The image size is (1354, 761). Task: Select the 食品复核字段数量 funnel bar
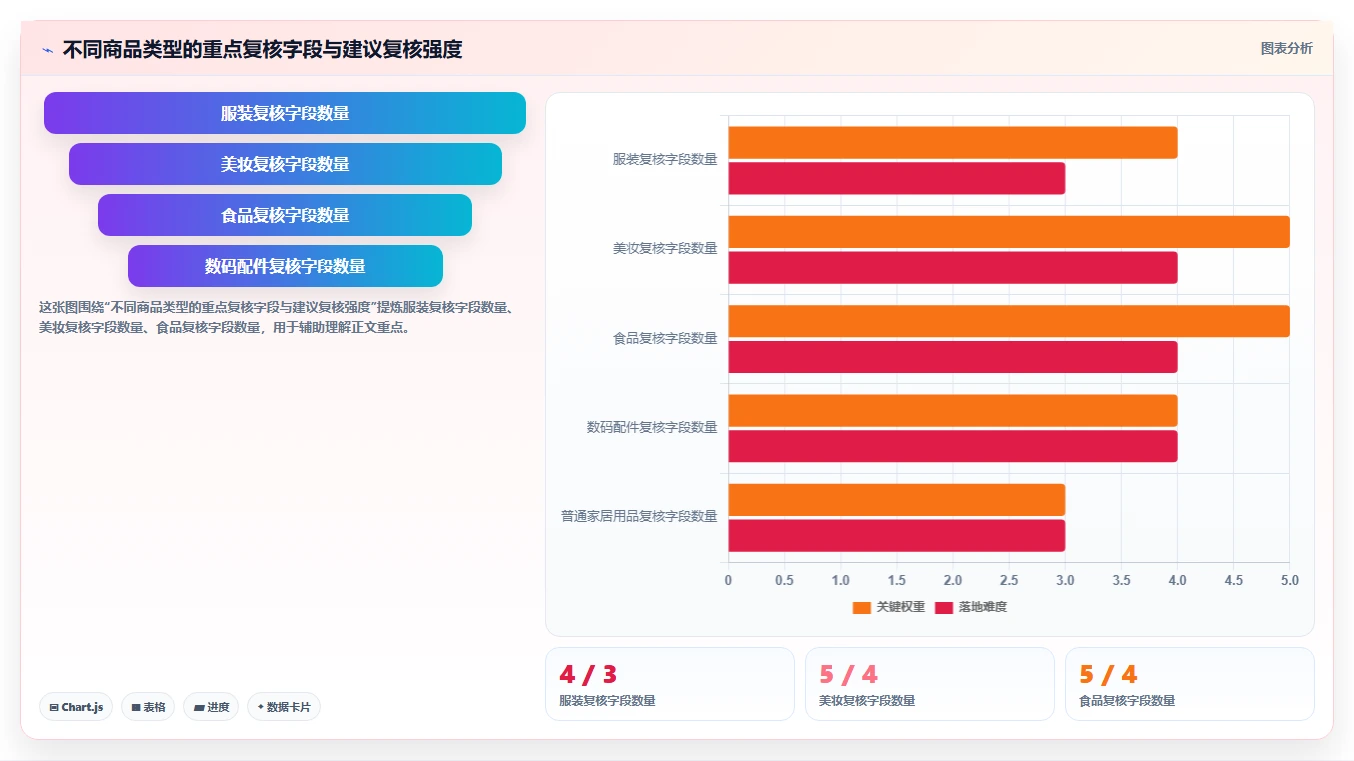[285, 215]
